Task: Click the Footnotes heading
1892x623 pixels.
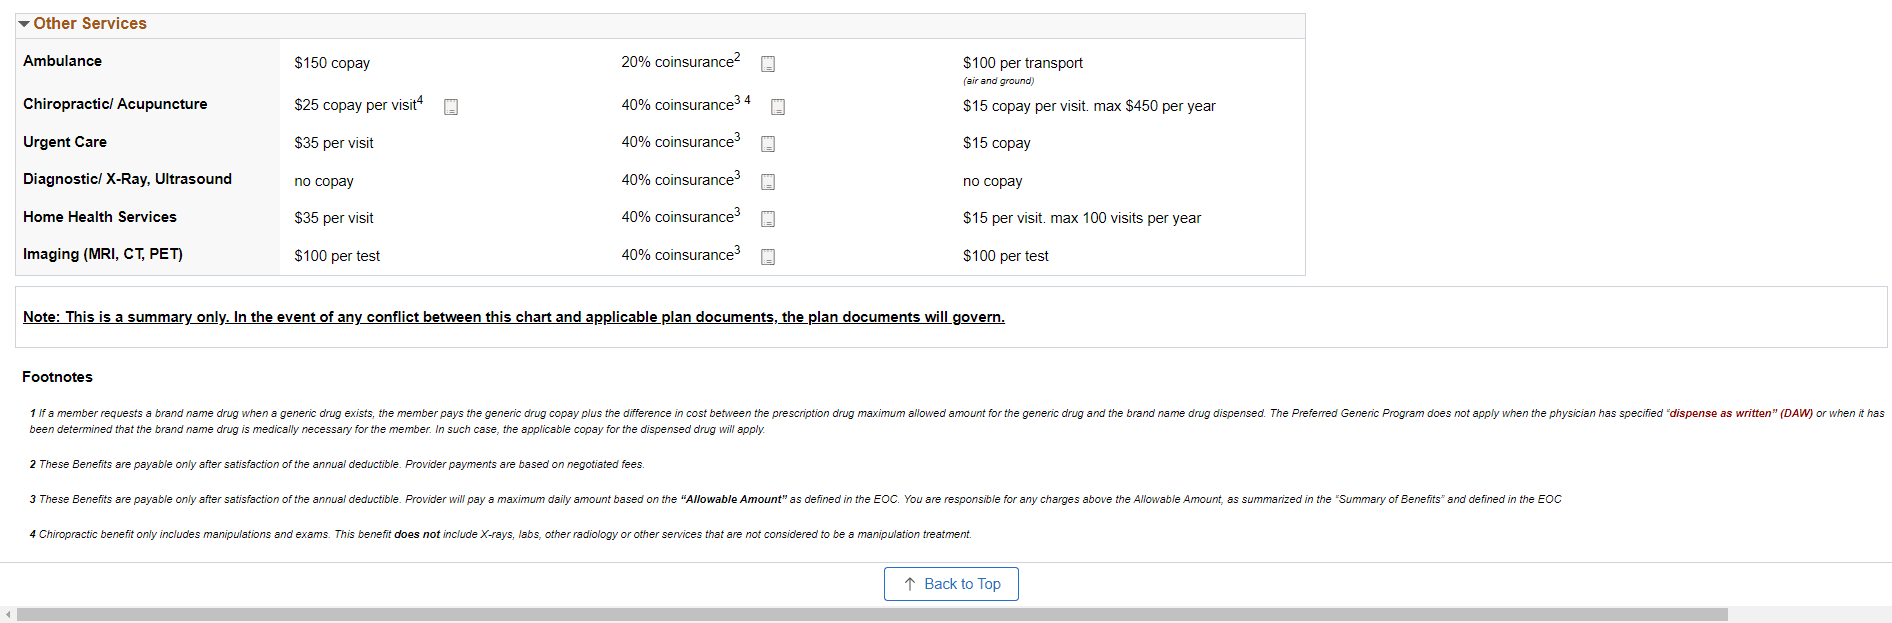Action: coord(57,377)
